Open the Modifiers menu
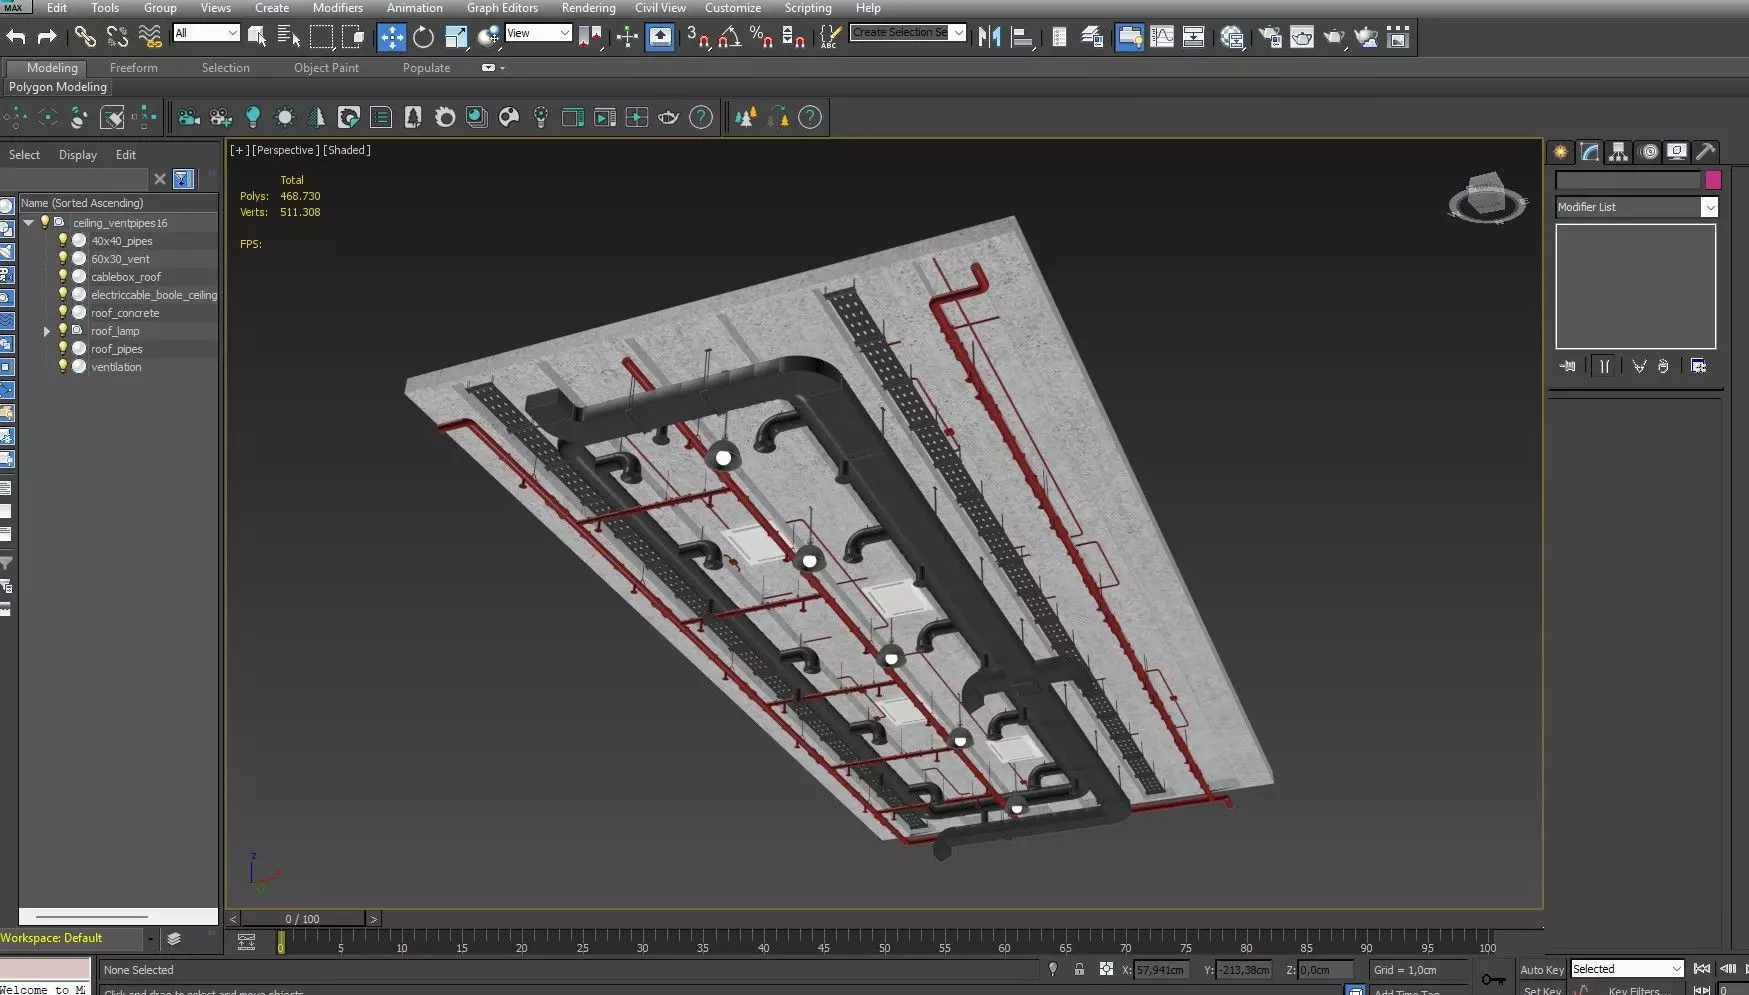1749x995 pixels. (x=338, y=8)
